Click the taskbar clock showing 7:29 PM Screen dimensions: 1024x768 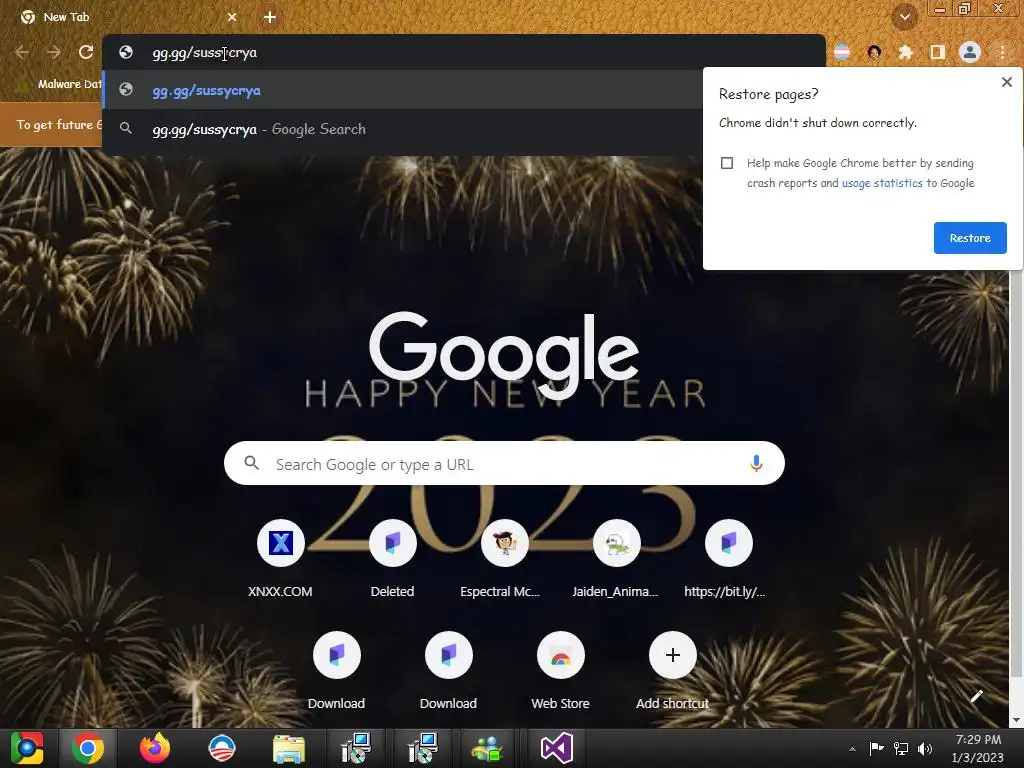978,748
